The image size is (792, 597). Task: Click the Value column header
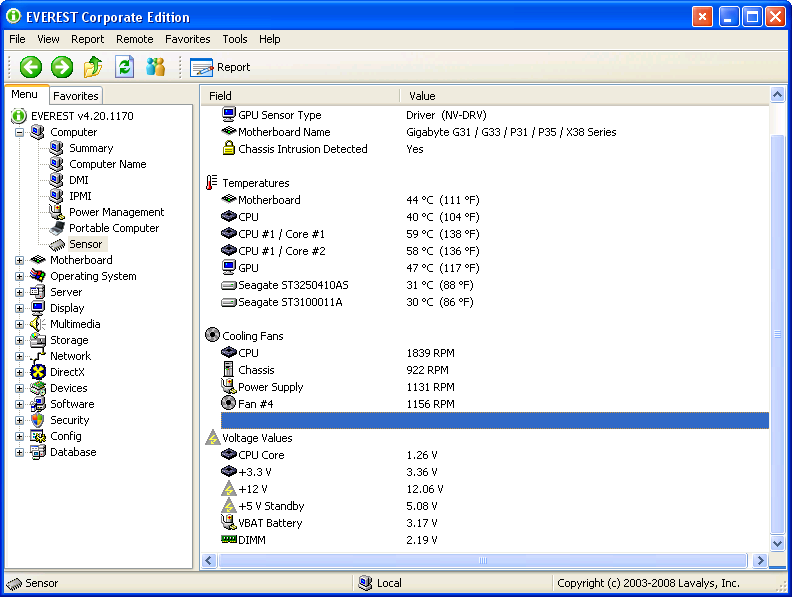pyautogui.click(x=585, y=95)
